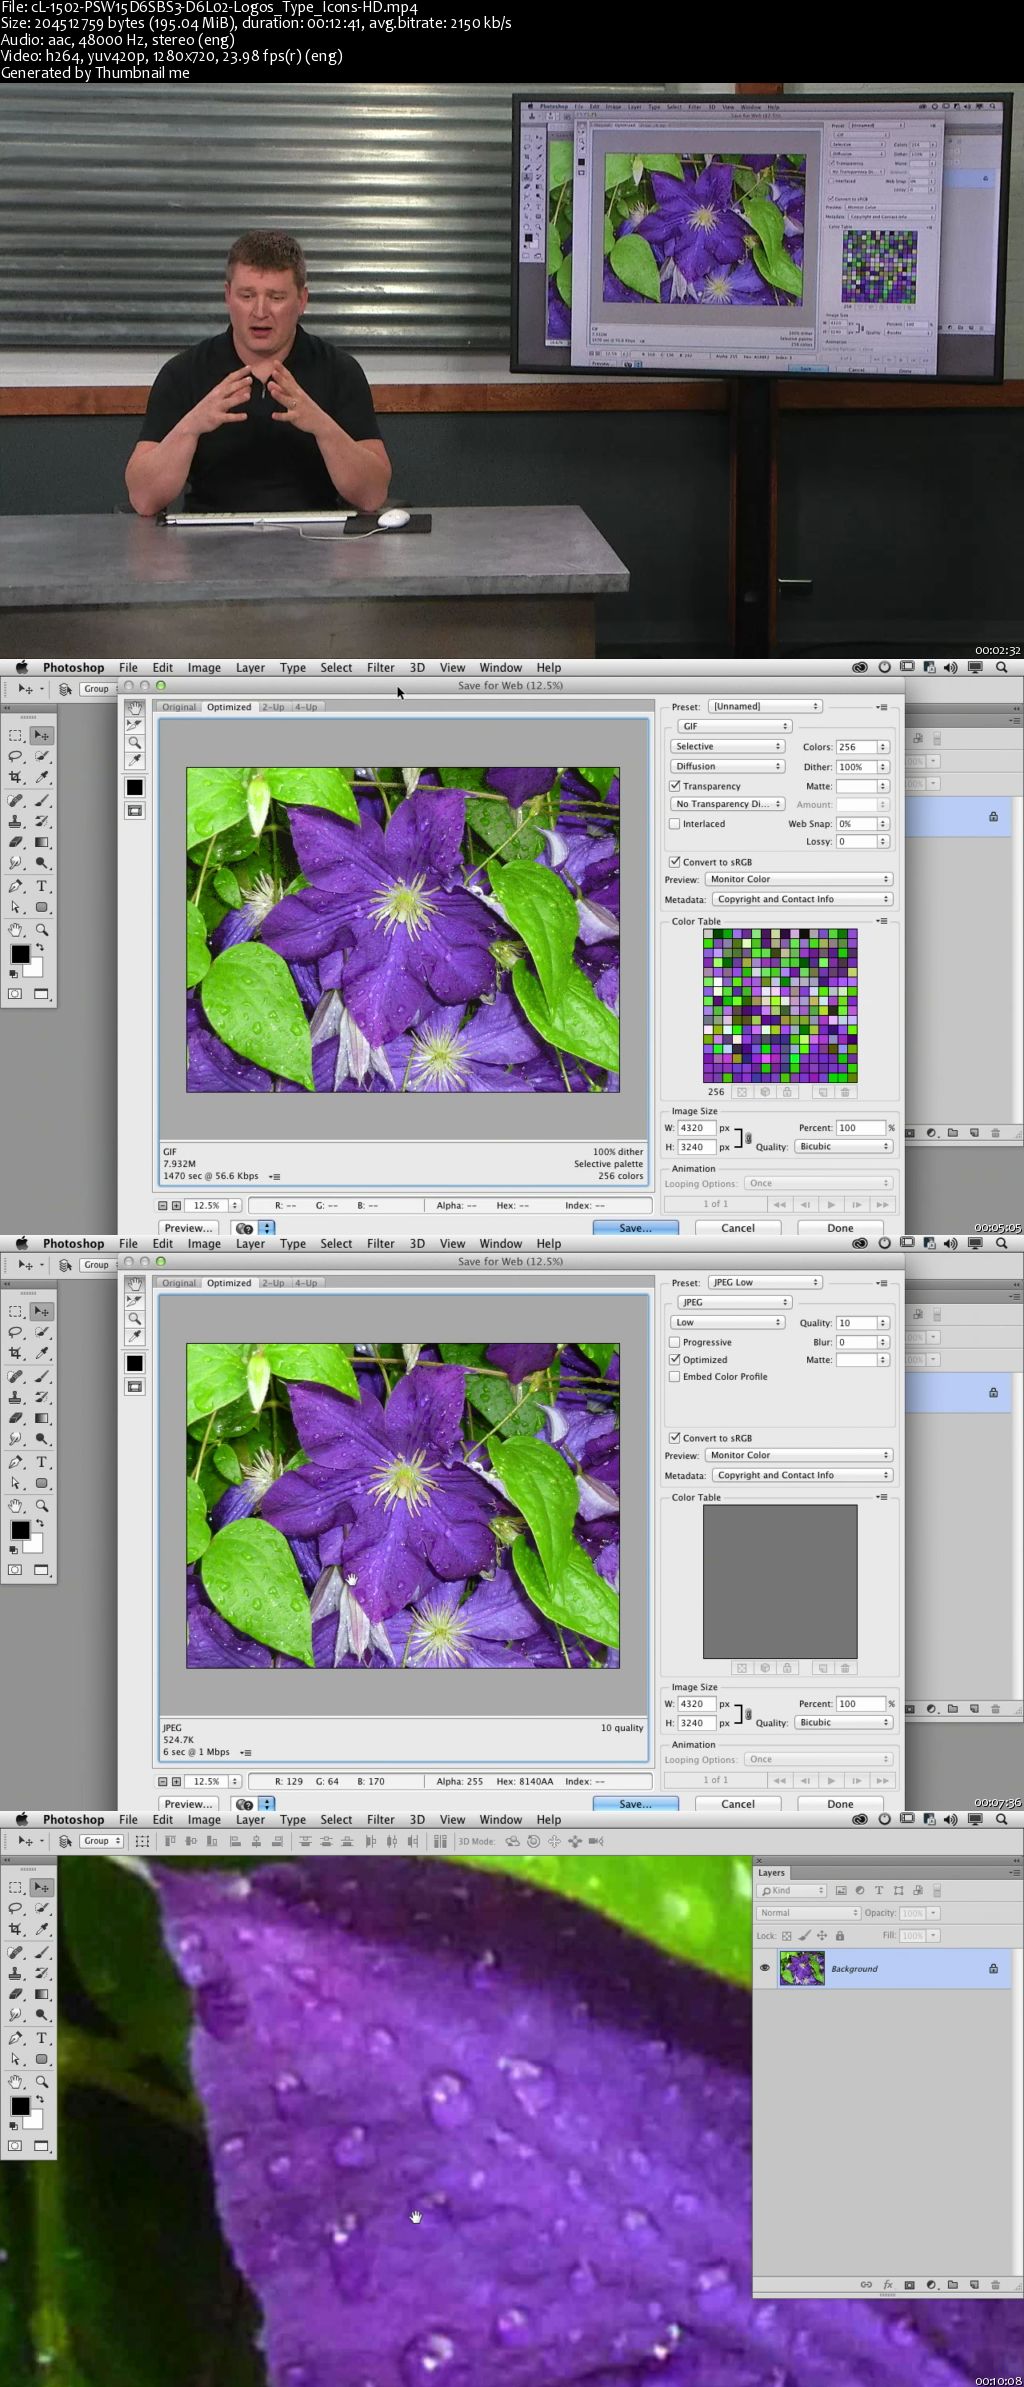Click Matte color box in JPEG dialog

point(856,1360)
